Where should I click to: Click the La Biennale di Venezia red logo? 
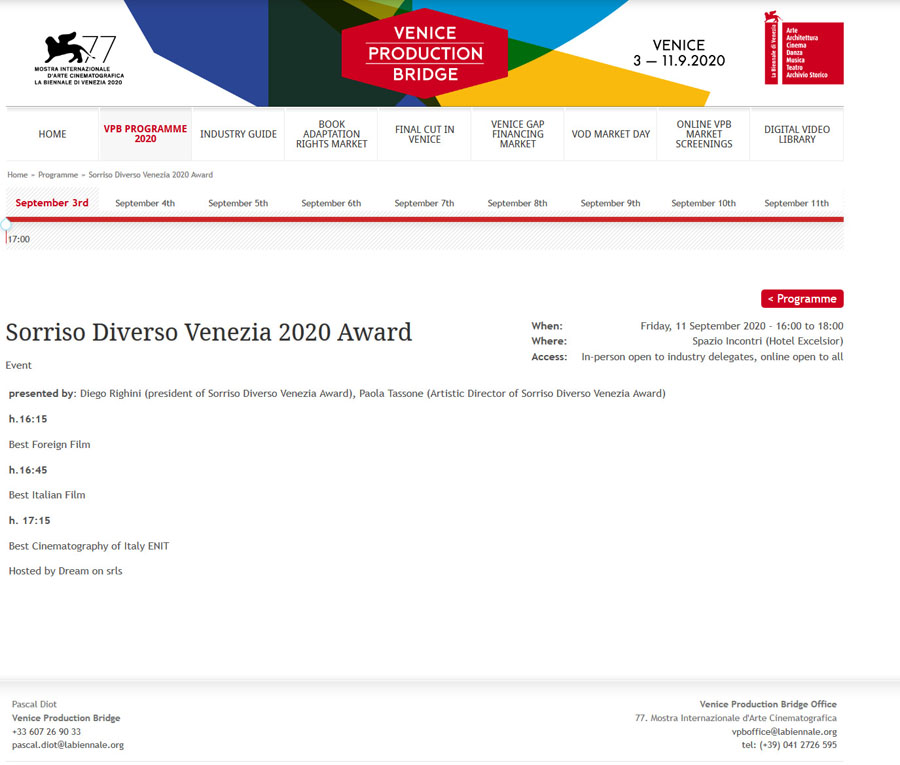pos(804,48)
